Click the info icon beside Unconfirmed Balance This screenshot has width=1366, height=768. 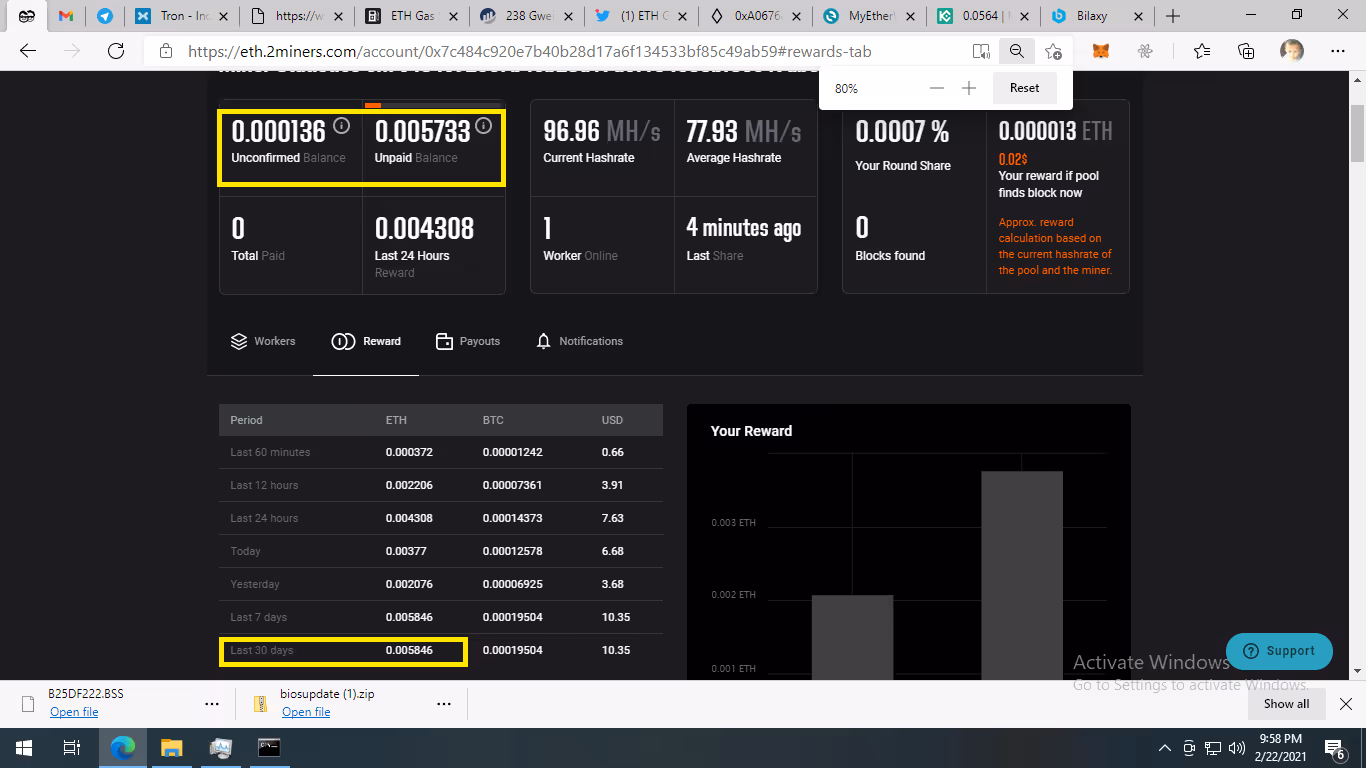click(x=341, y=126)
